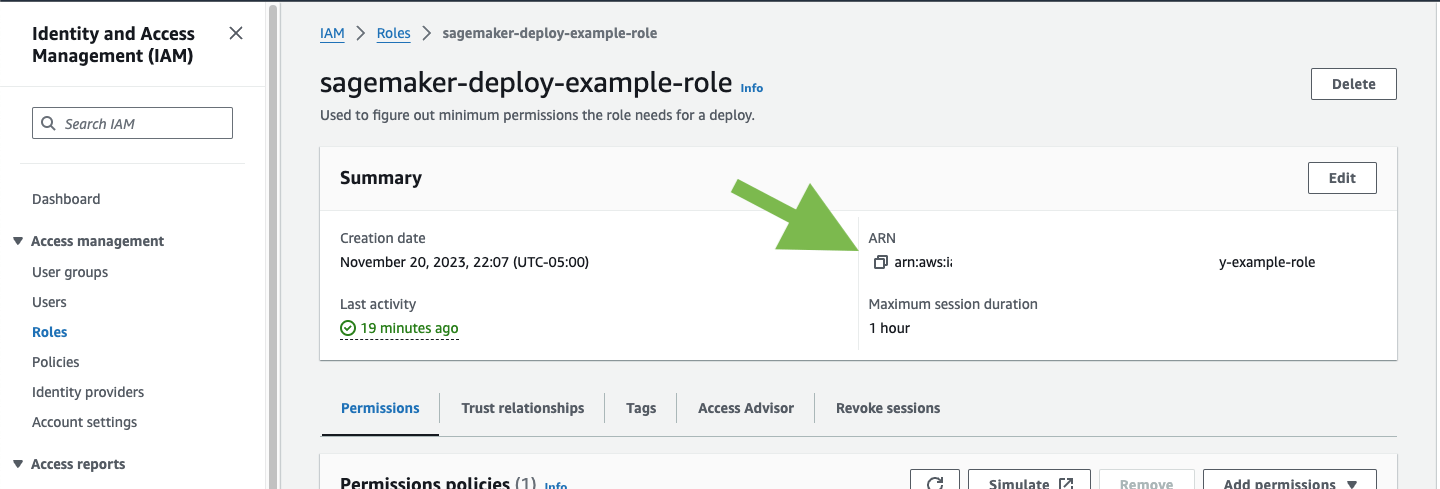Collapse the Access management section
1440x489 pixels.
click(x=18, y=241)
